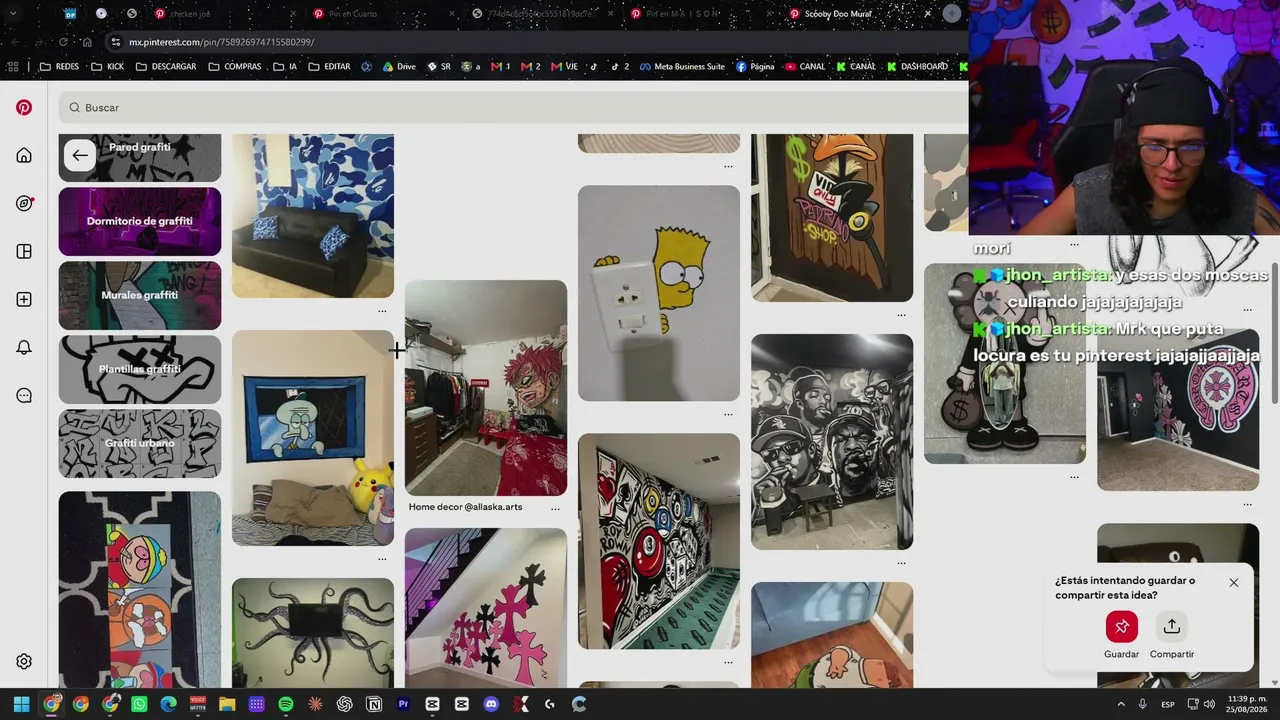The image size is (1280, 720).
Task: Dismiss the guardar o compartir popup
Action: [x=1234, y=583]
